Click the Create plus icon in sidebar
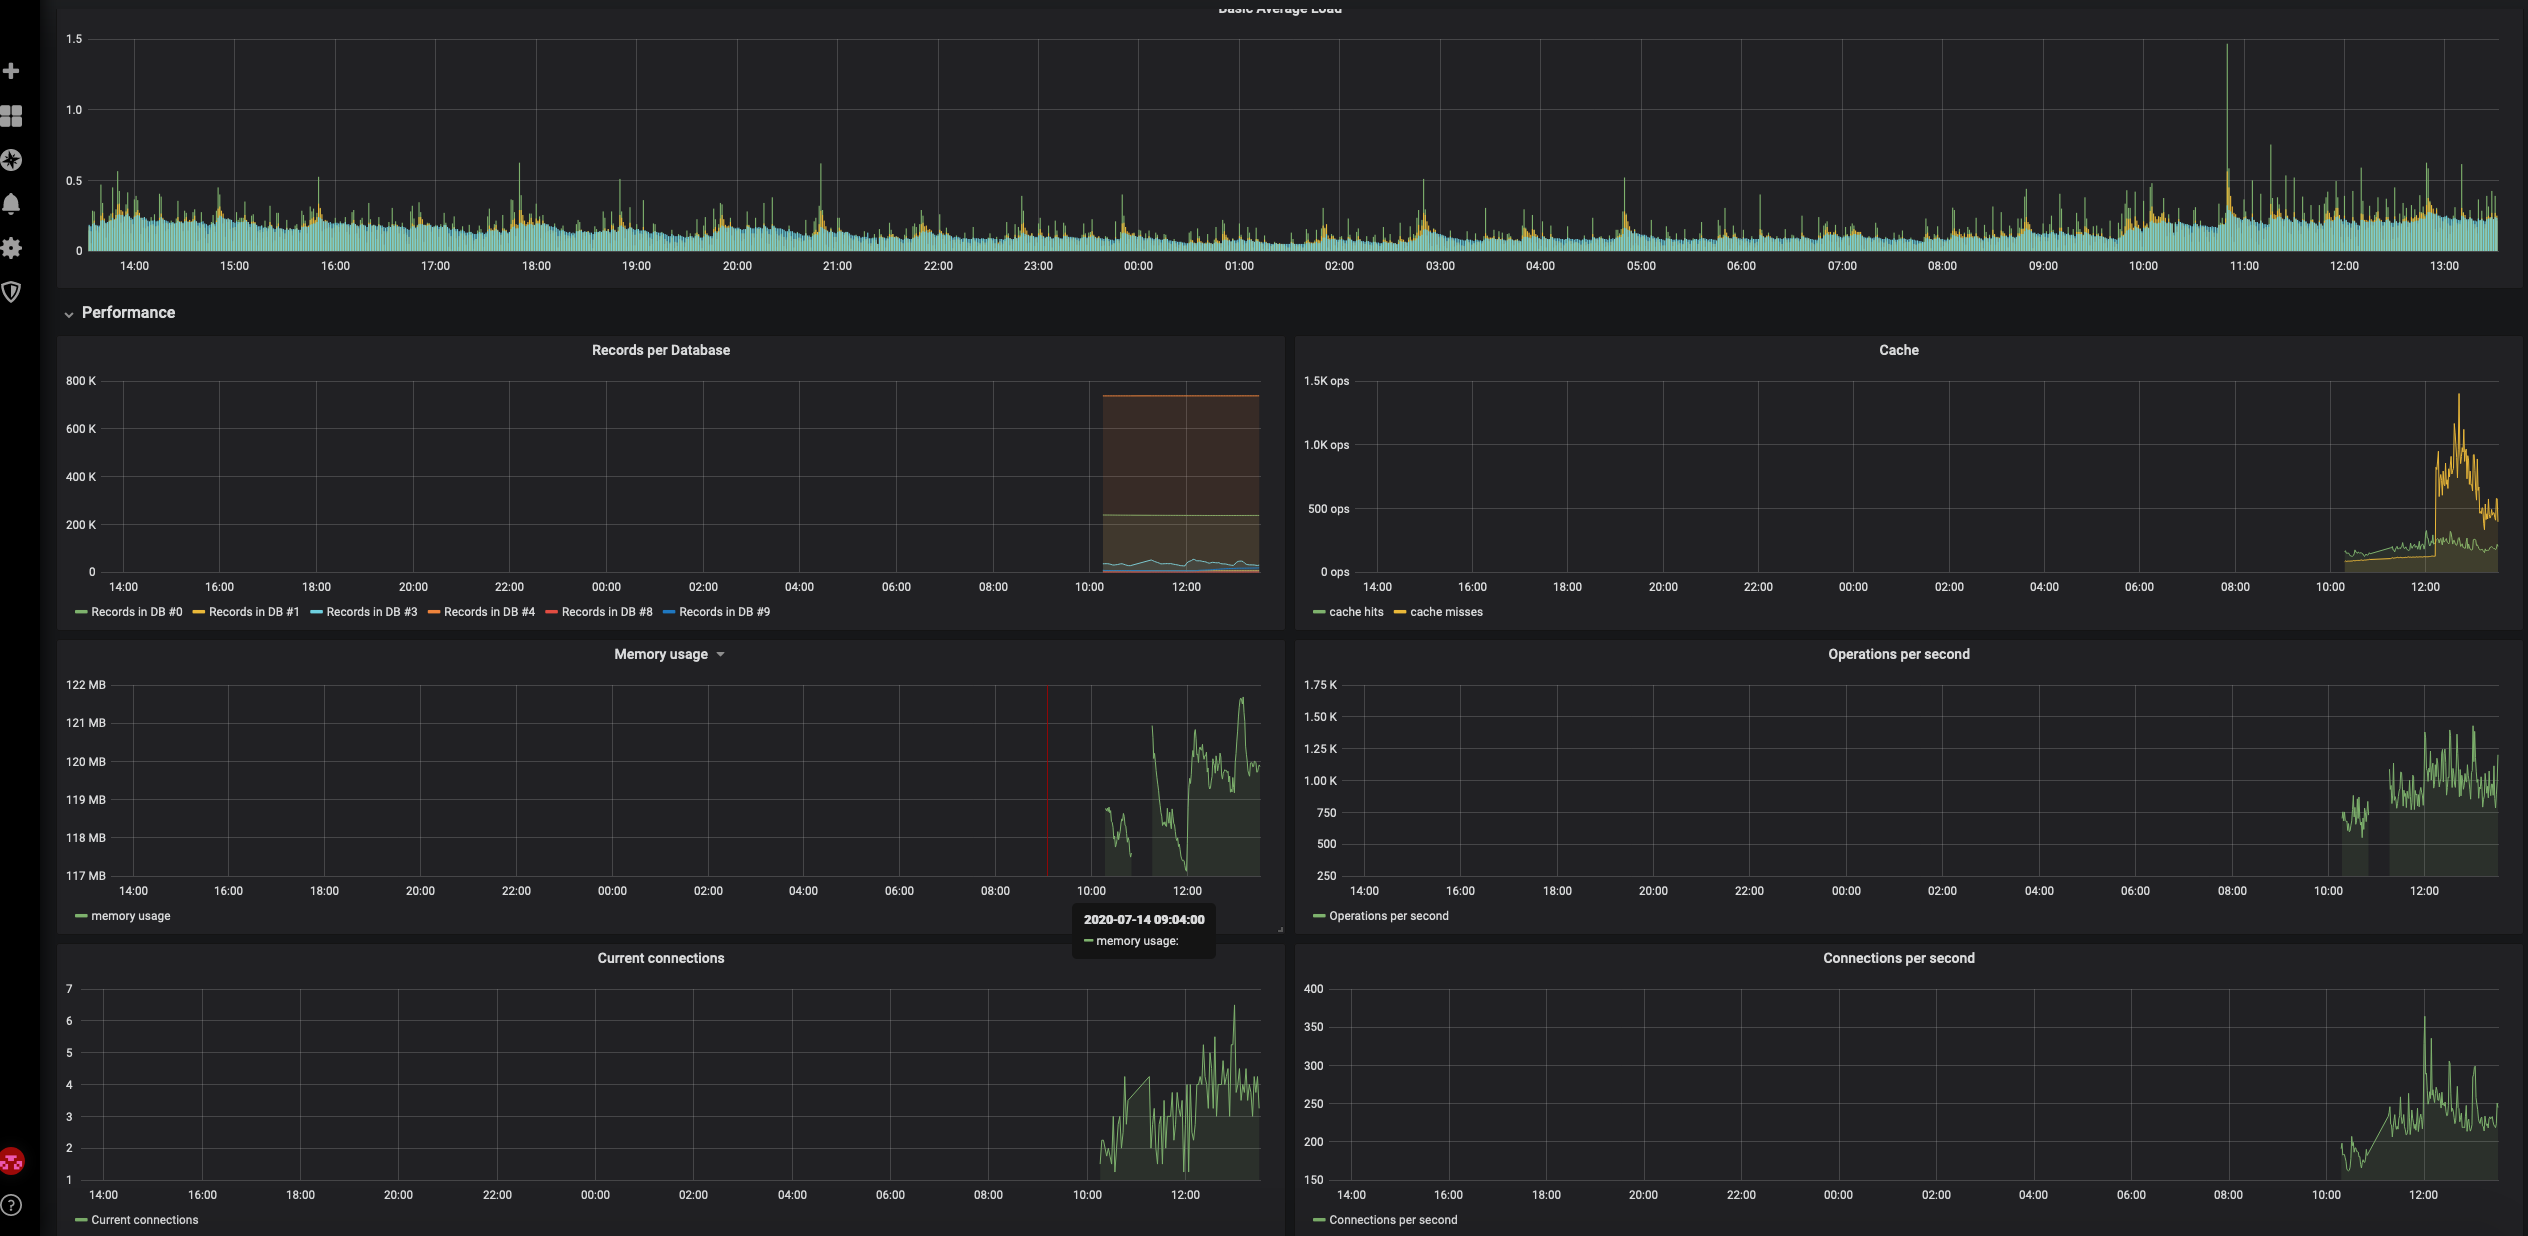The width and height of the screenshot is (2528, 1236). (x=11, y=71)
